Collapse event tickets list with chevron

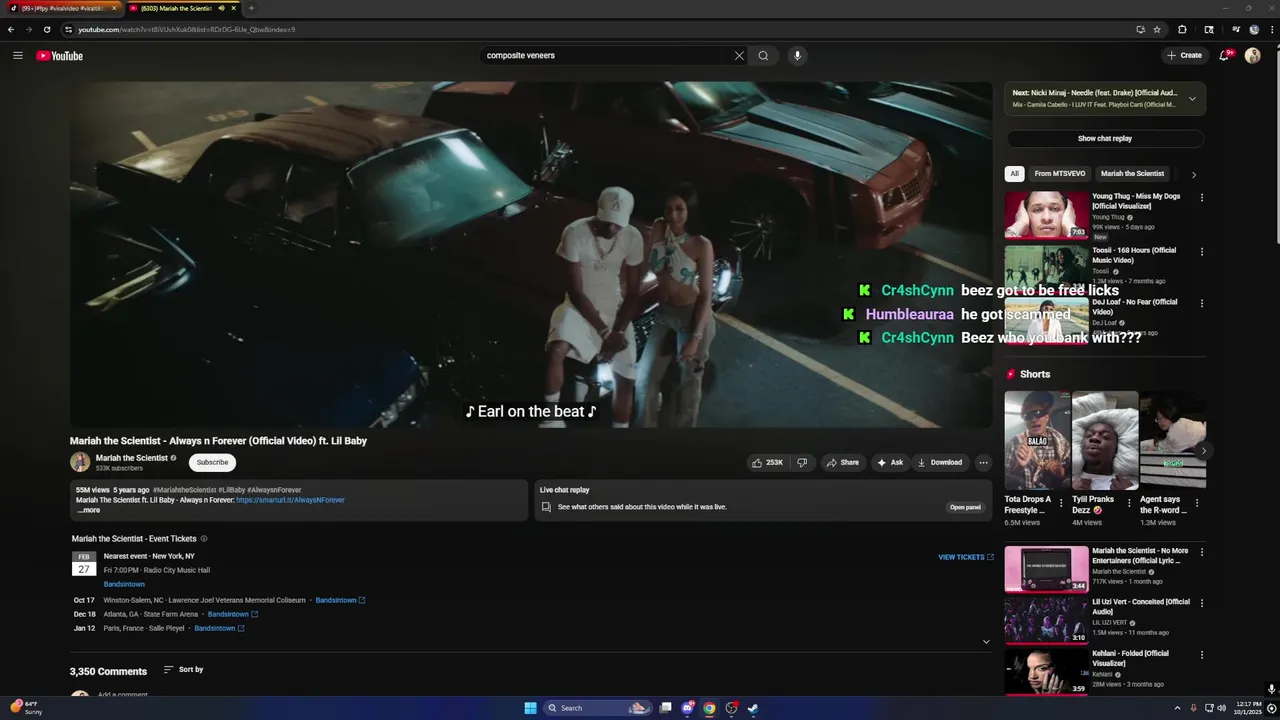(x=986, y=642)
